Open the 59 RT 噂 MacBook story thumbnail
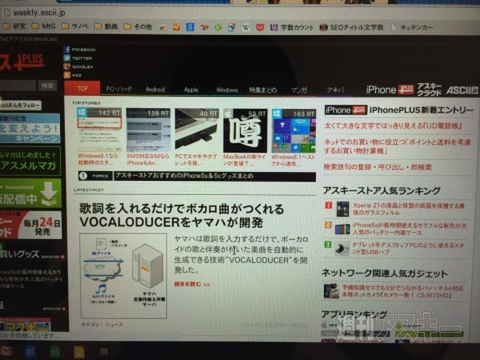Viewport: 480px width, 360px height. (245, 130)
